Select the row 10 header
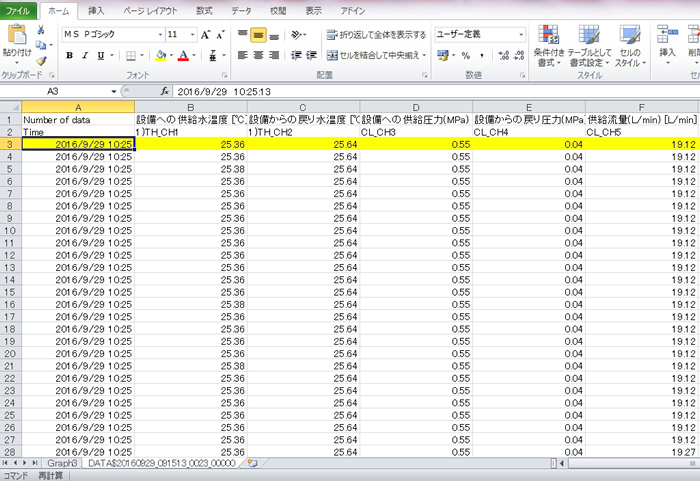The image size is (700, 481). pyautogui.click(x=10, y=231)
